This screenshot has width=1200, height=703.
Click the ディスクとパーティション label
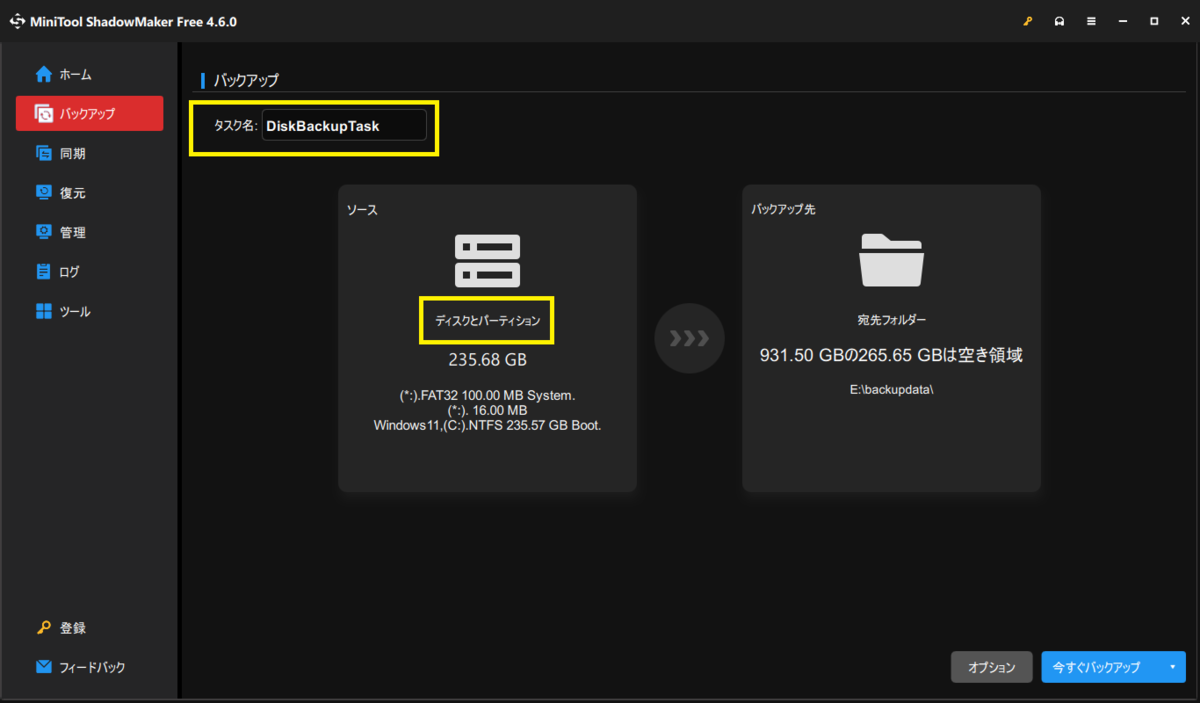tap(487, 321)
